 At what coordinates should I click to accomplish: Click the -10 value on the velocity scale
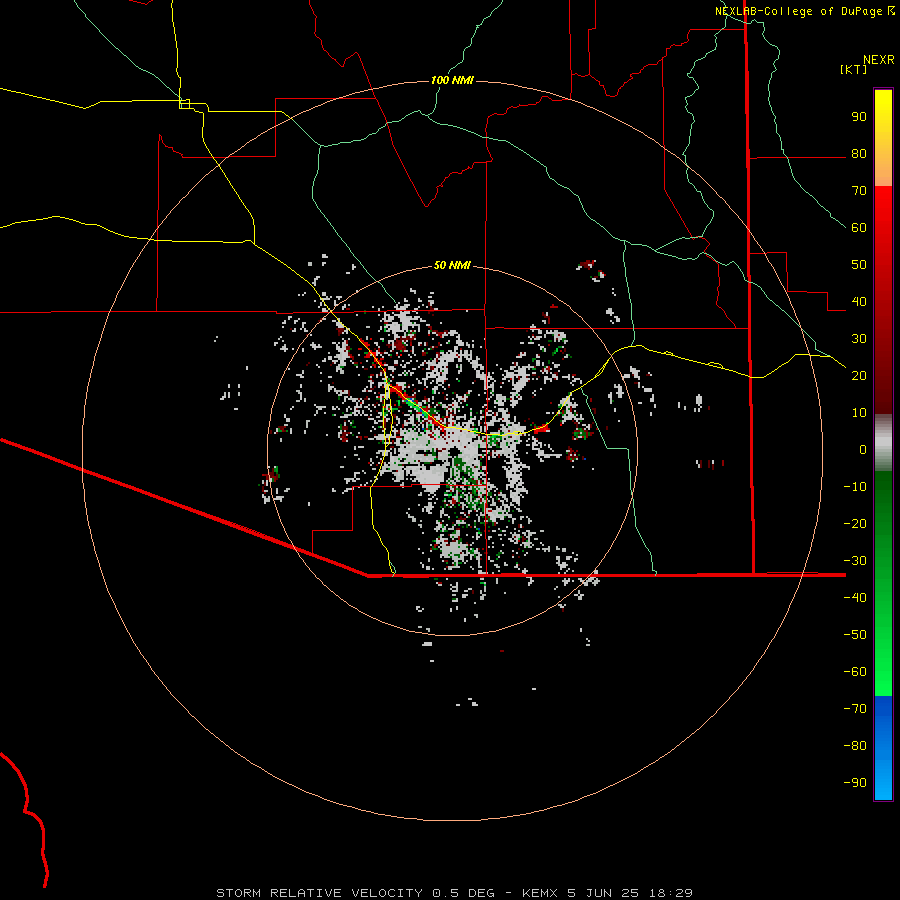coord(855,487)
